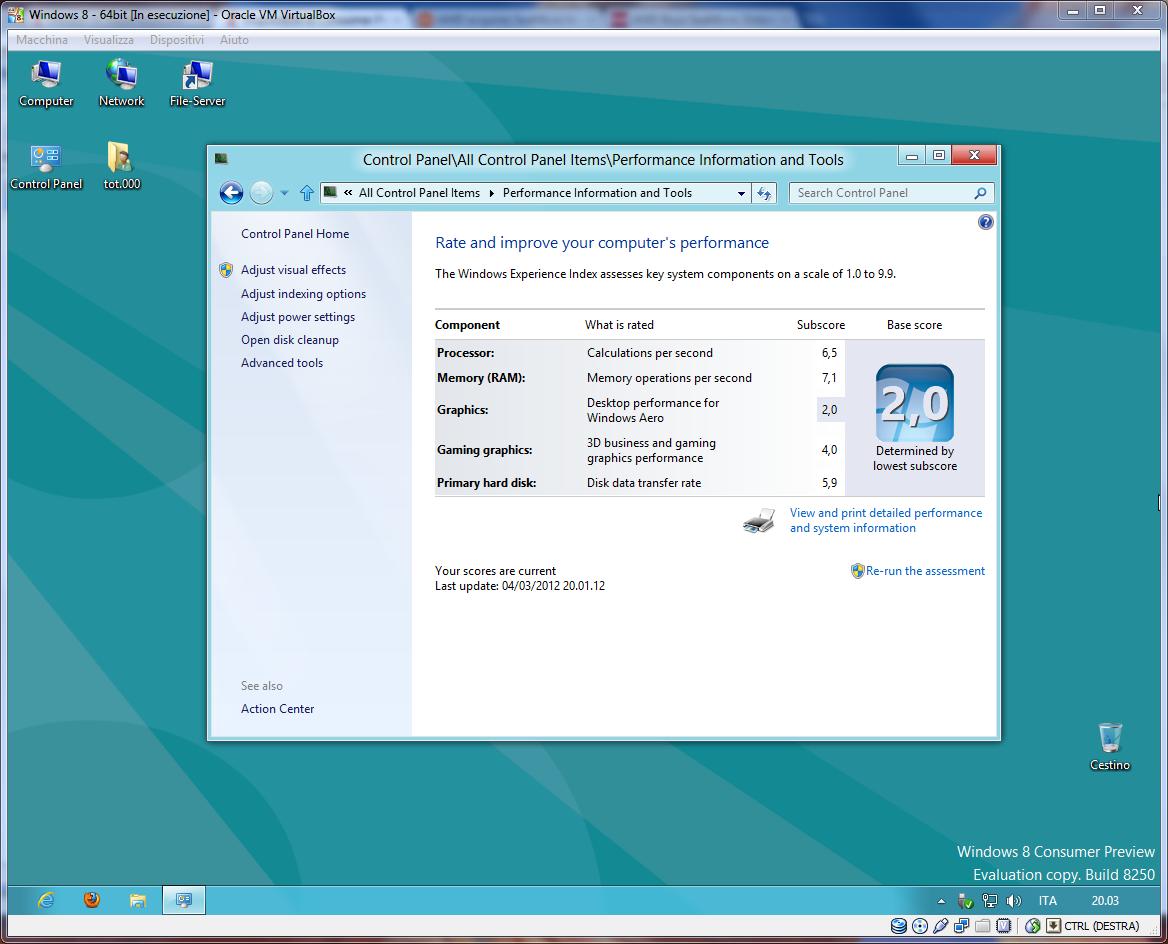Open the blue help question mark
The image size is (1168, 944).
(x=986, y=222)
